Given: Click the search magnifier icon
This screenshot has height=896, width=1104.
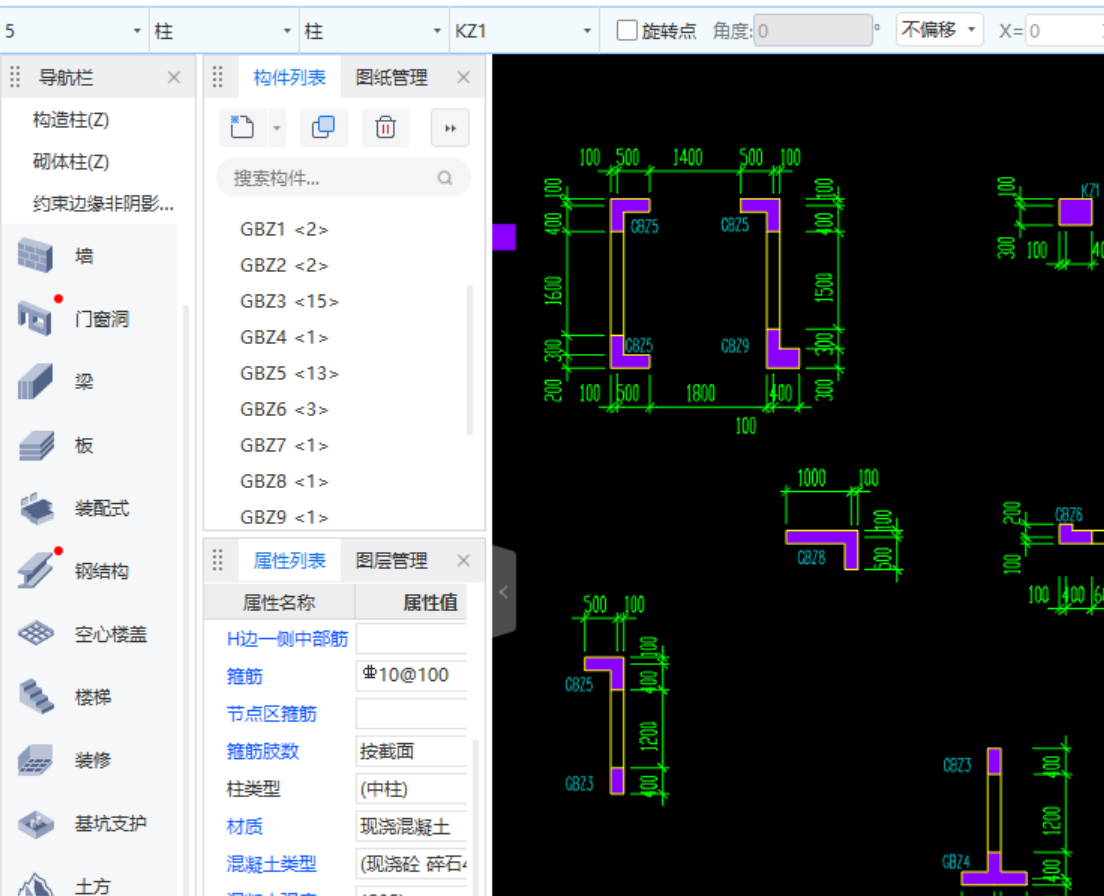Looking at the screenshot, I should coord(444,178).
